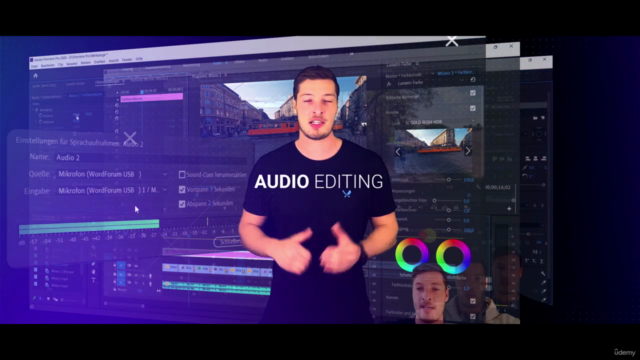Show the next Look preview arrow
Viewport: 640px width, 360px height.
(468, 151)
